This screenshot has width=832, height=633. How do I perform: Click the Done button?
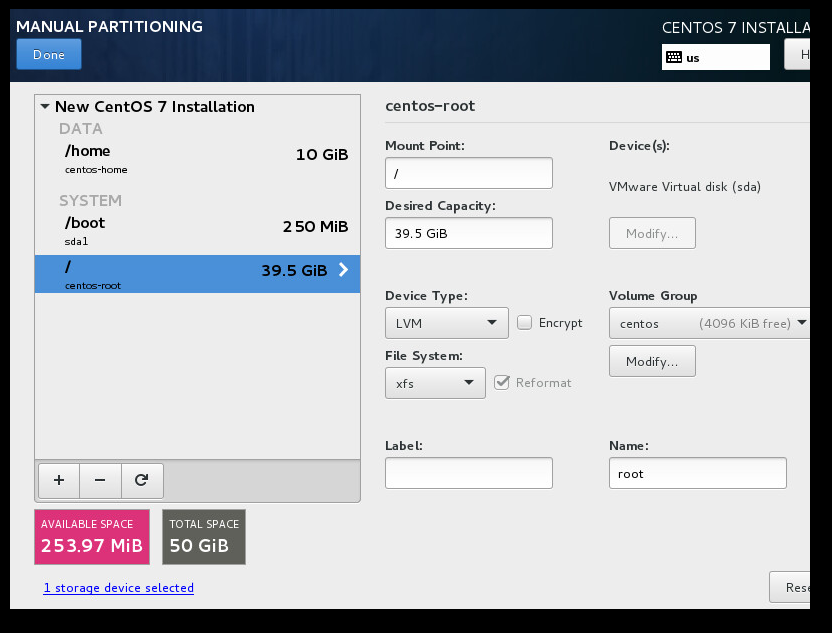(x=49, y=54)
